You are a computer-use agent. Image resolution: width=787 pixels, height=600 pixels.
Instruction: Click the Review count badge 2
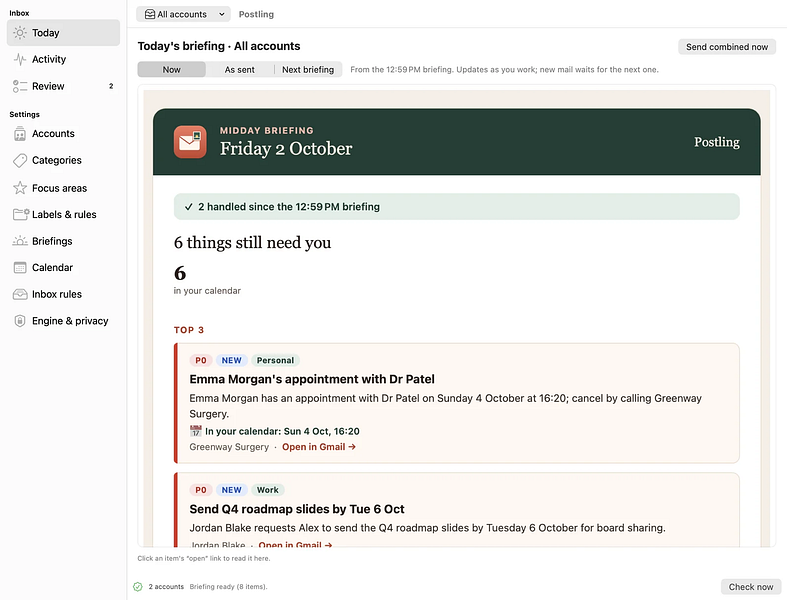click(x=111, y=86)
